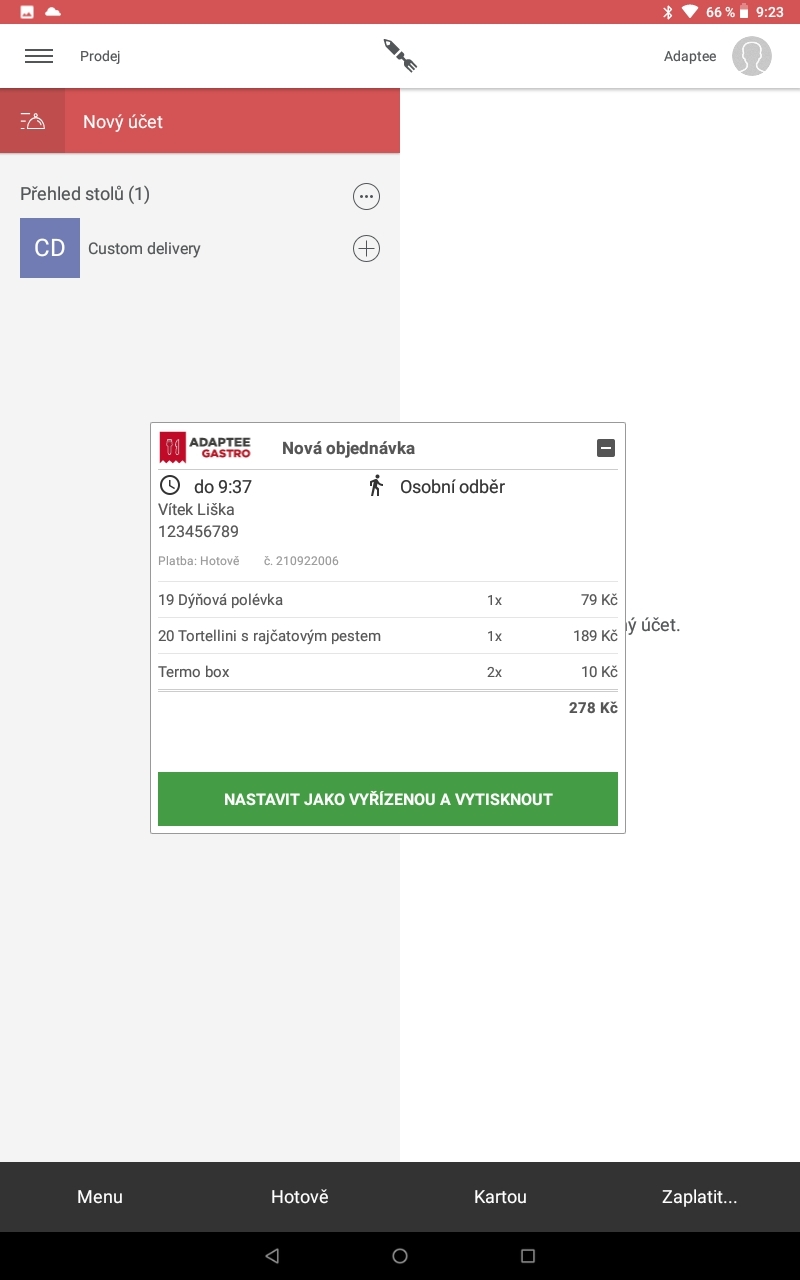Tap the Android back navigation button

[272, 1256]
